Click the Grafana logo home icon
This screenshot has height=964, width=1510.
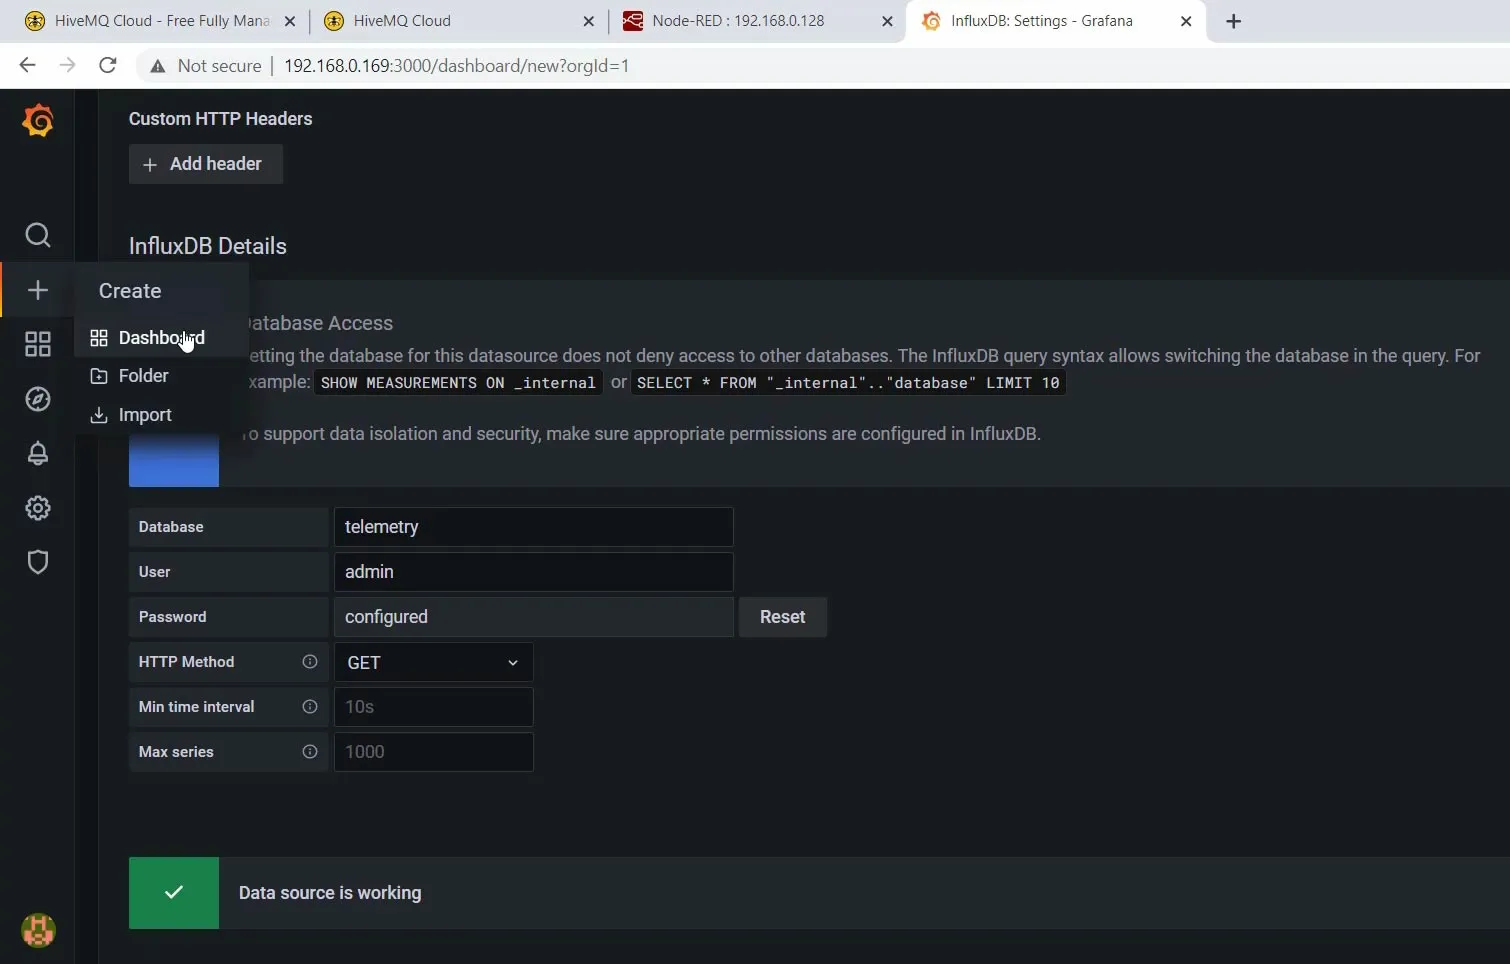[38, 121]
